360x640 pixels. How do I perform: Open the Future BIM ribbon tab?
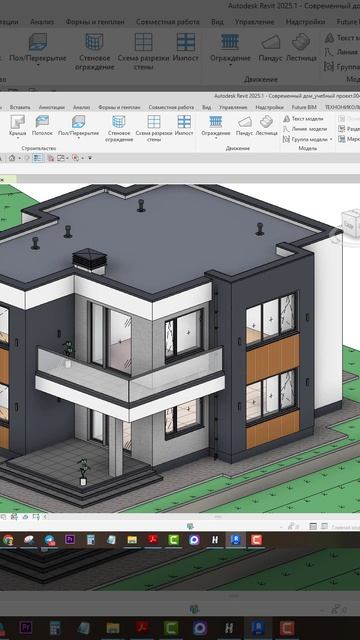pyautogui.click(x=304, y=107)
